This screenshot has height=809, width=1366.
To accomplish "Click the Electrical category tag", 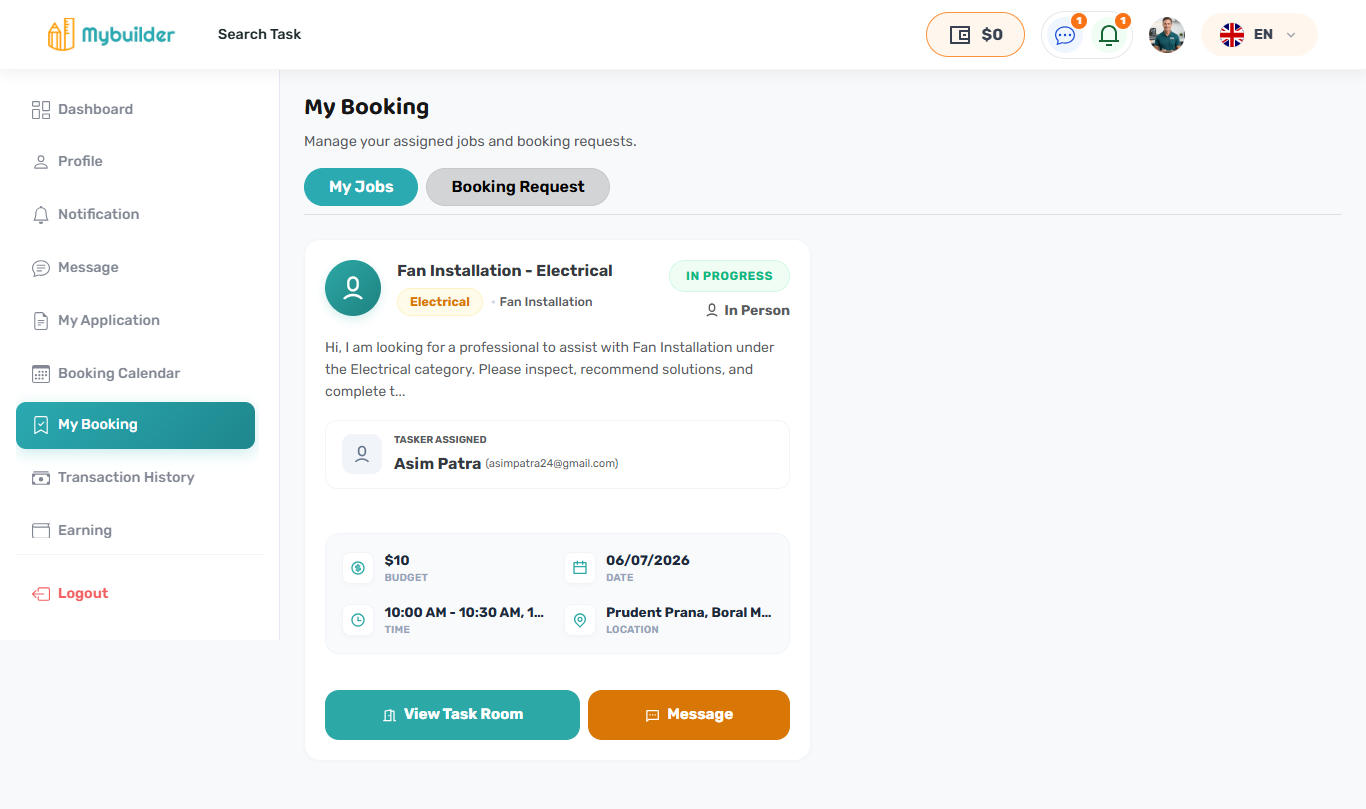I will pyautogui.click(x=440, y=302).
